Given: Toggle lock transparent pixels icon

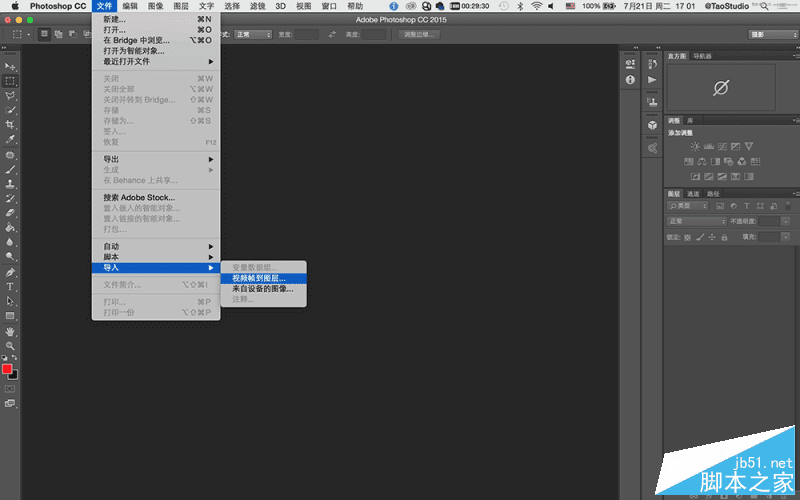Looking at the screenshot, I should [687, 237].
